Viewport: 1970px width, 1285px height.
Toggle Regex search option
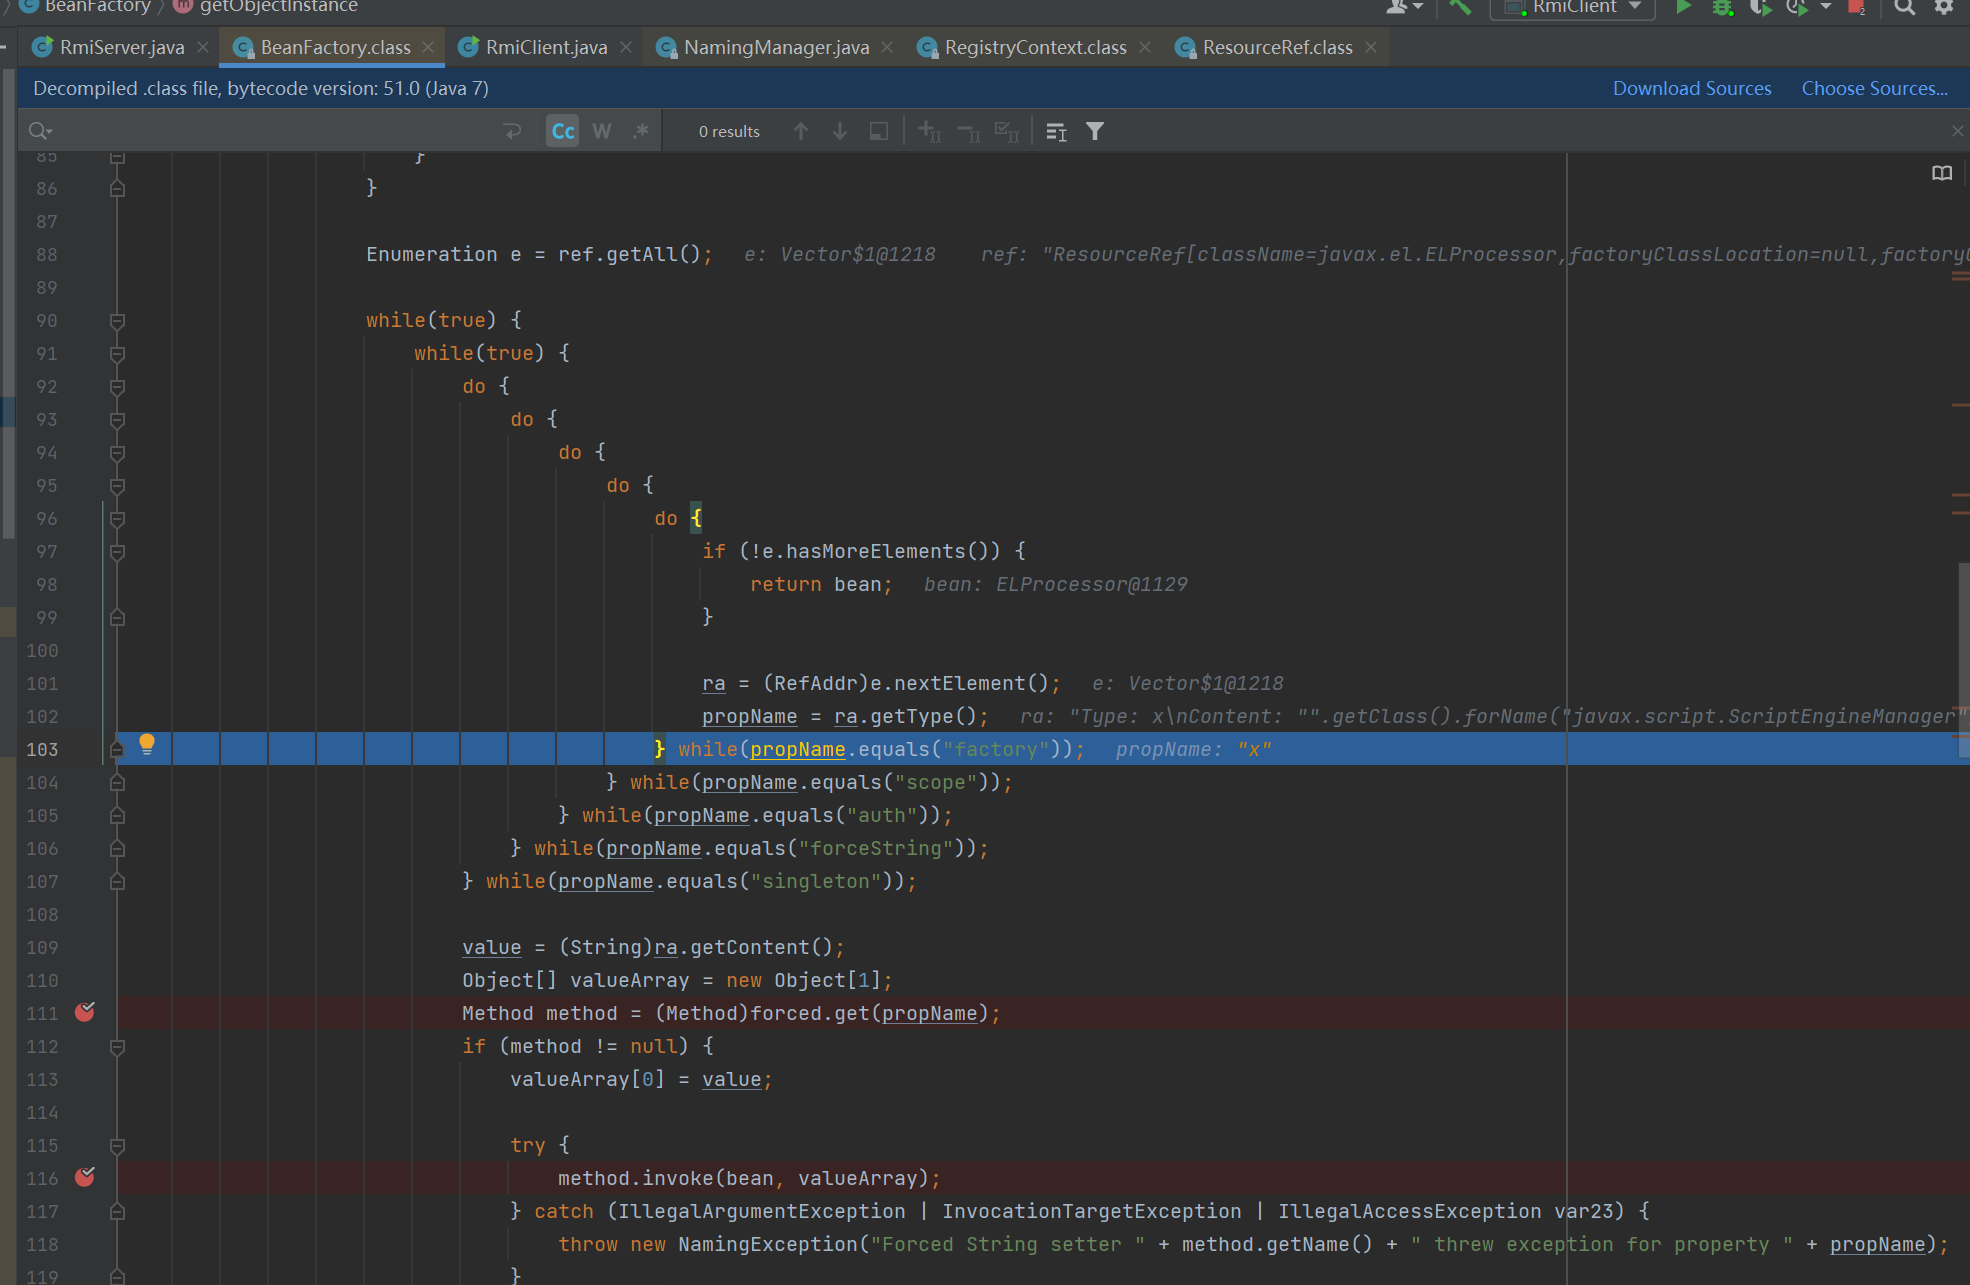[x=641, y=131]
